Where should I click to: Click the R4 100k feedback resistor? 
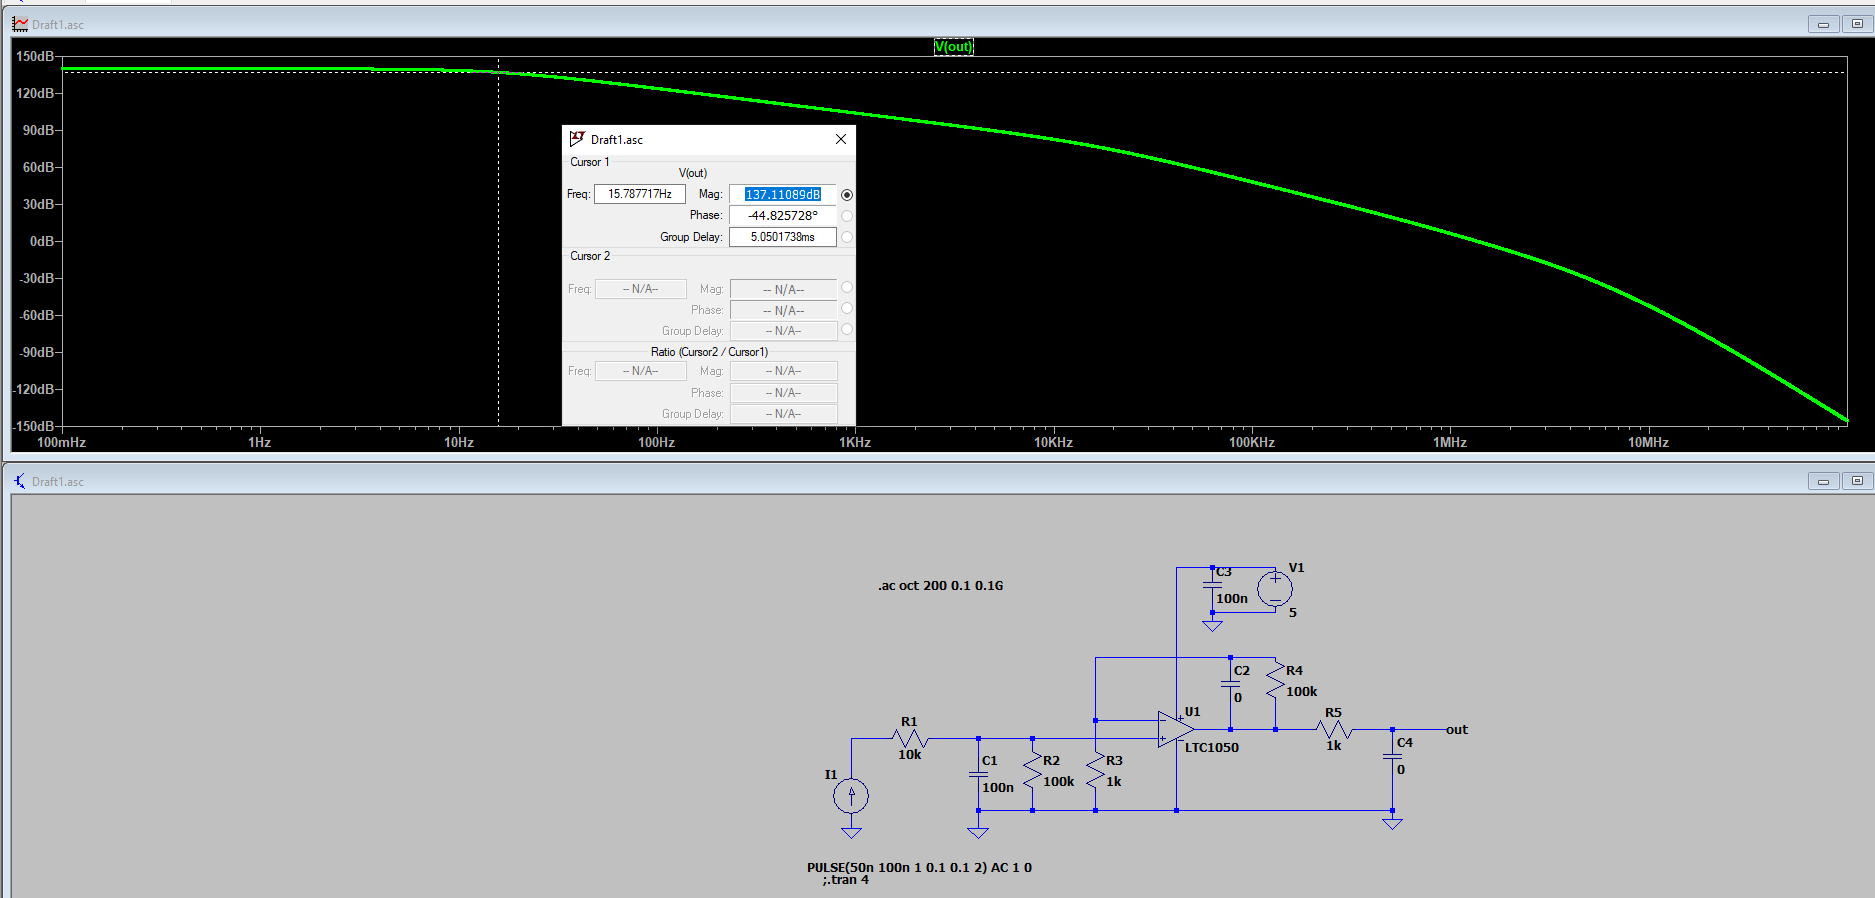(x=1275, y=680)
